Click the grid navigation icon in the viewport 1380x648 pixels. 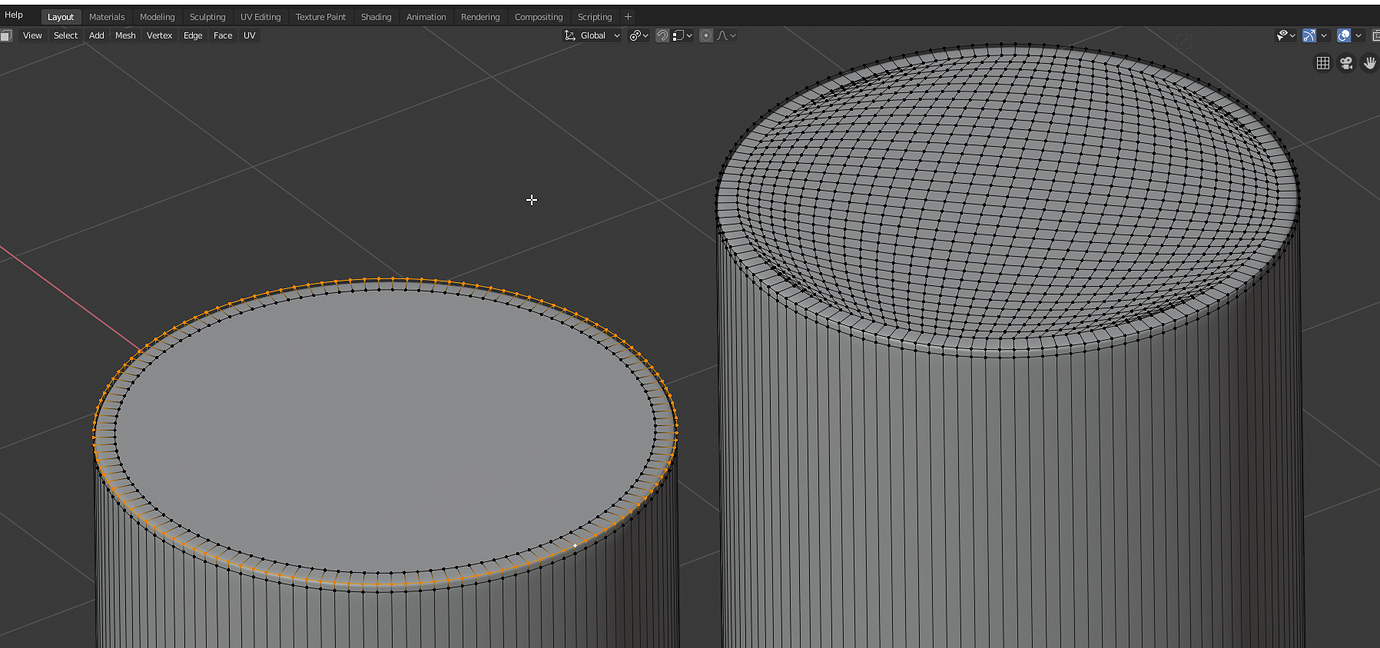tap(1322, 62)
